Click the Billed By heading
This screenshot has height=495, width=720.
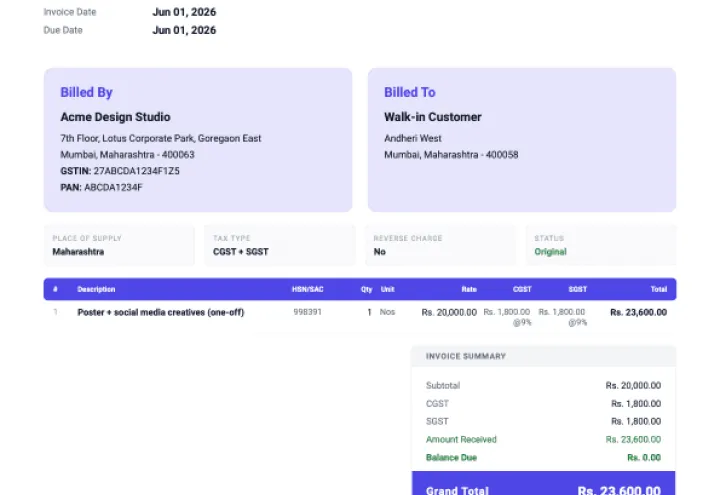(x=86, y=92)
